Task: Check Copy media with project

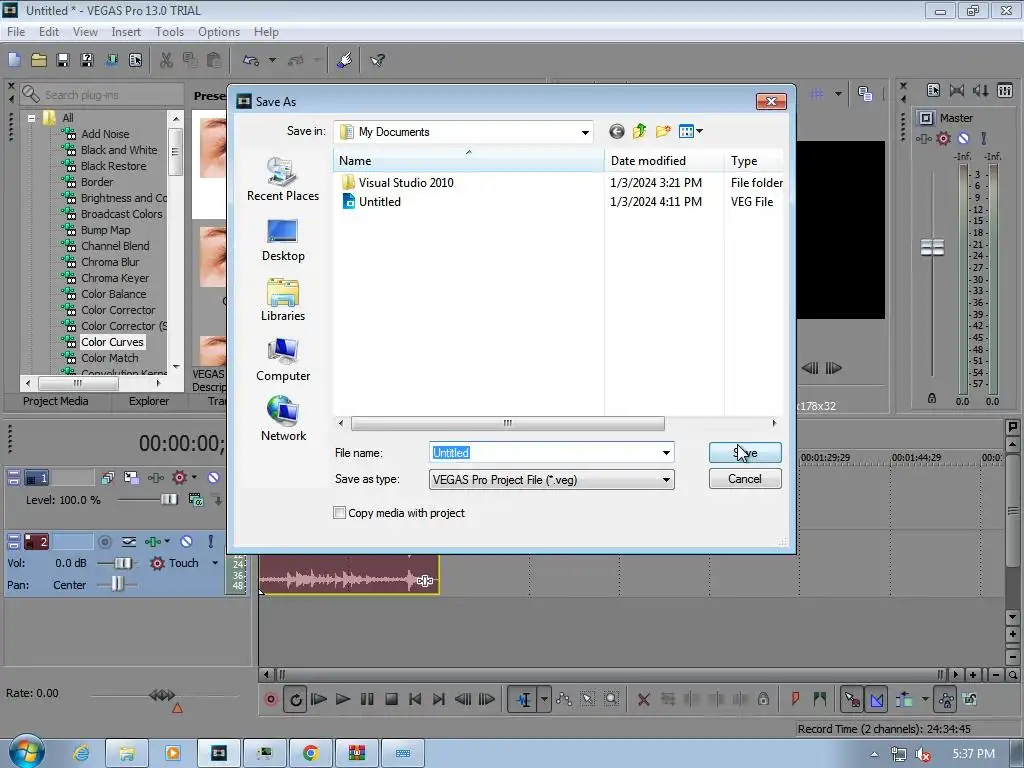Action: [x=340, y=513]
